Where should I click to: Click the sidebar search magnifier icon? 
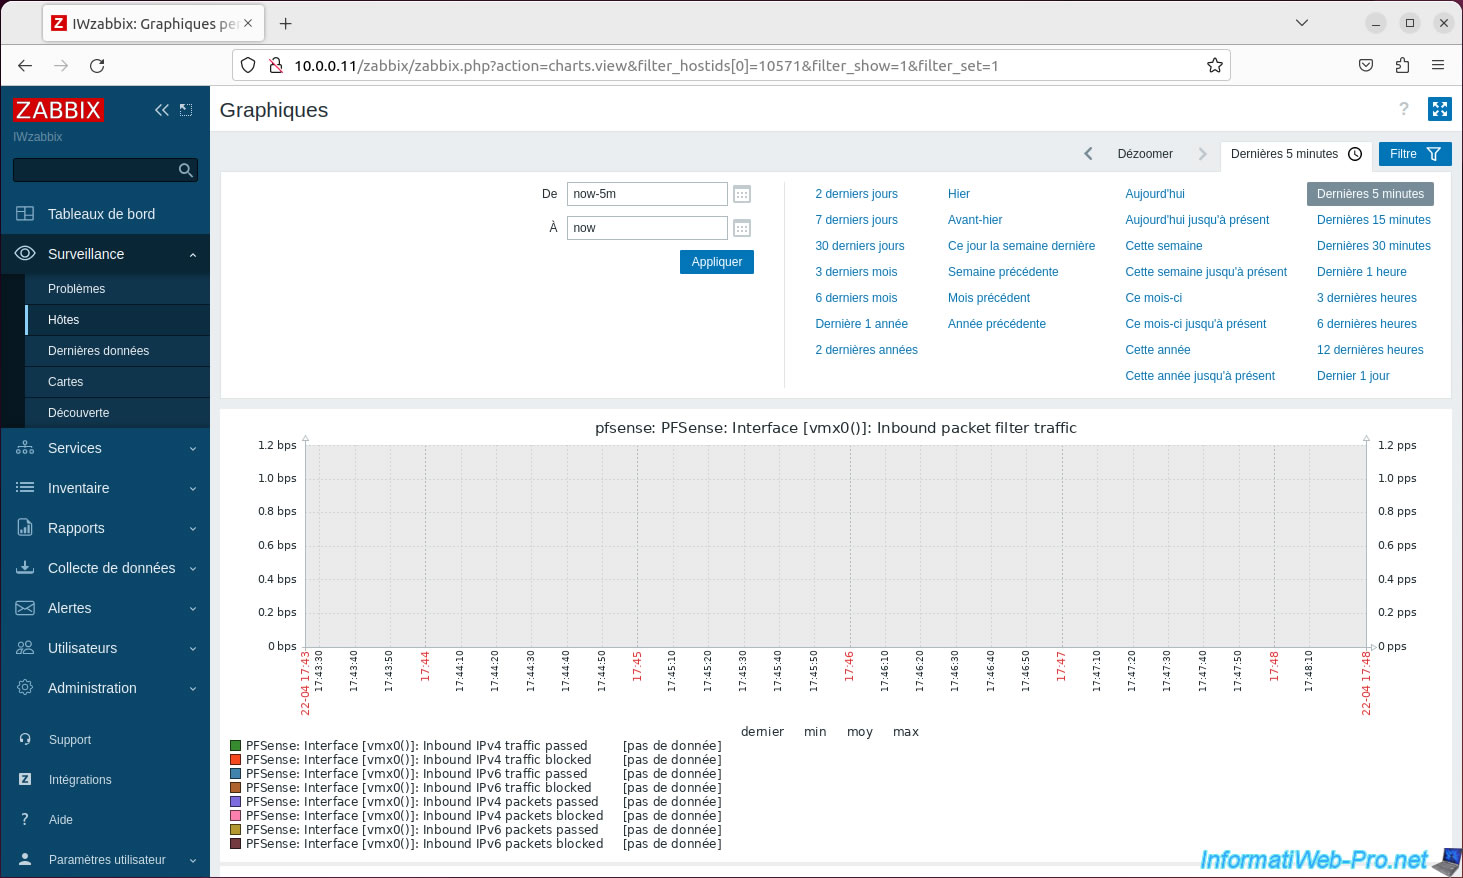tap(185, 170)
